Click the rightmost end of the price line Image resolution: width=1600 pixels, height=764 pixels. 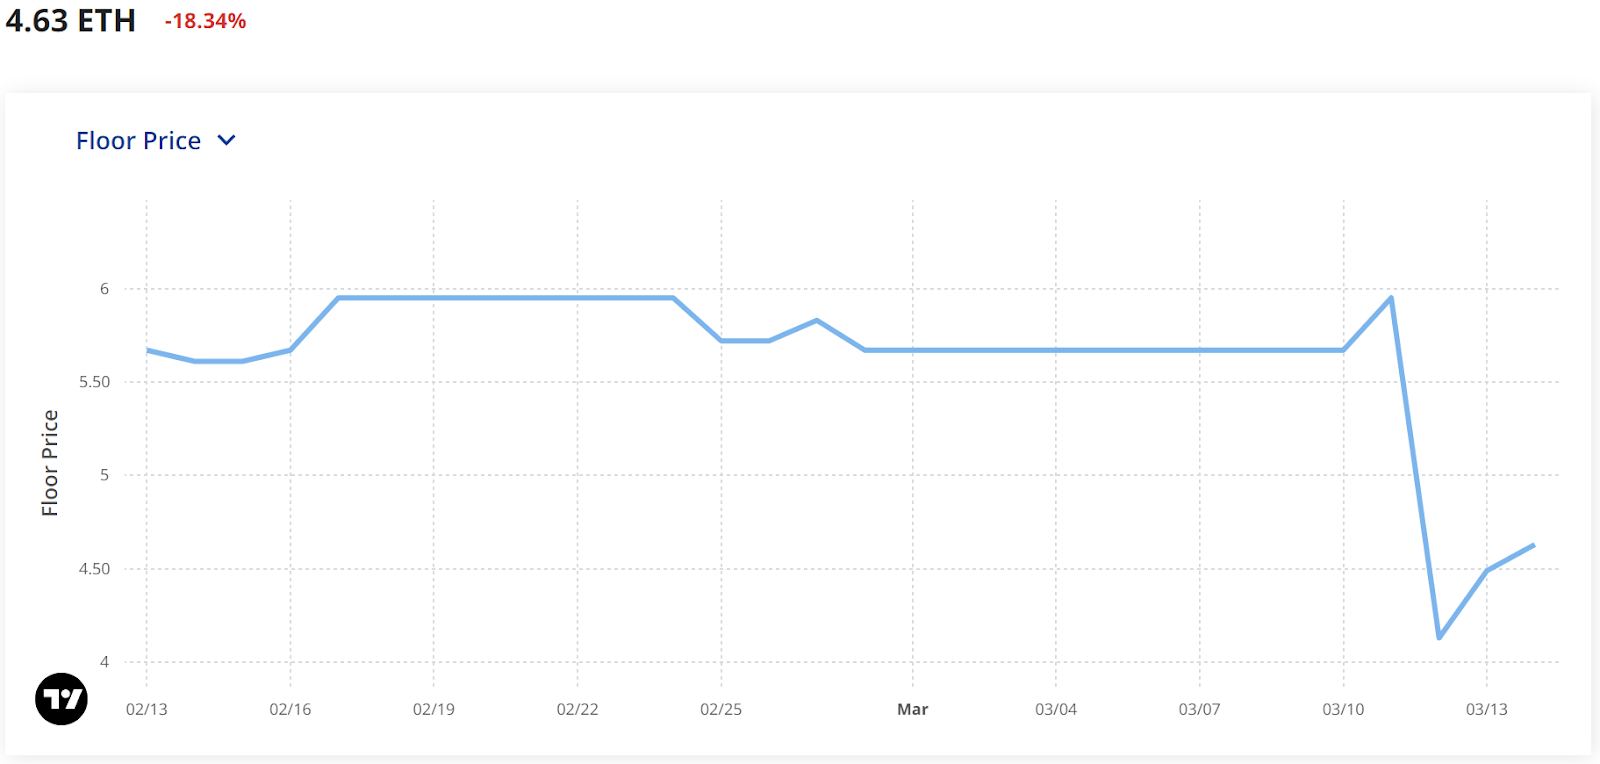[x=1533, y=545]
